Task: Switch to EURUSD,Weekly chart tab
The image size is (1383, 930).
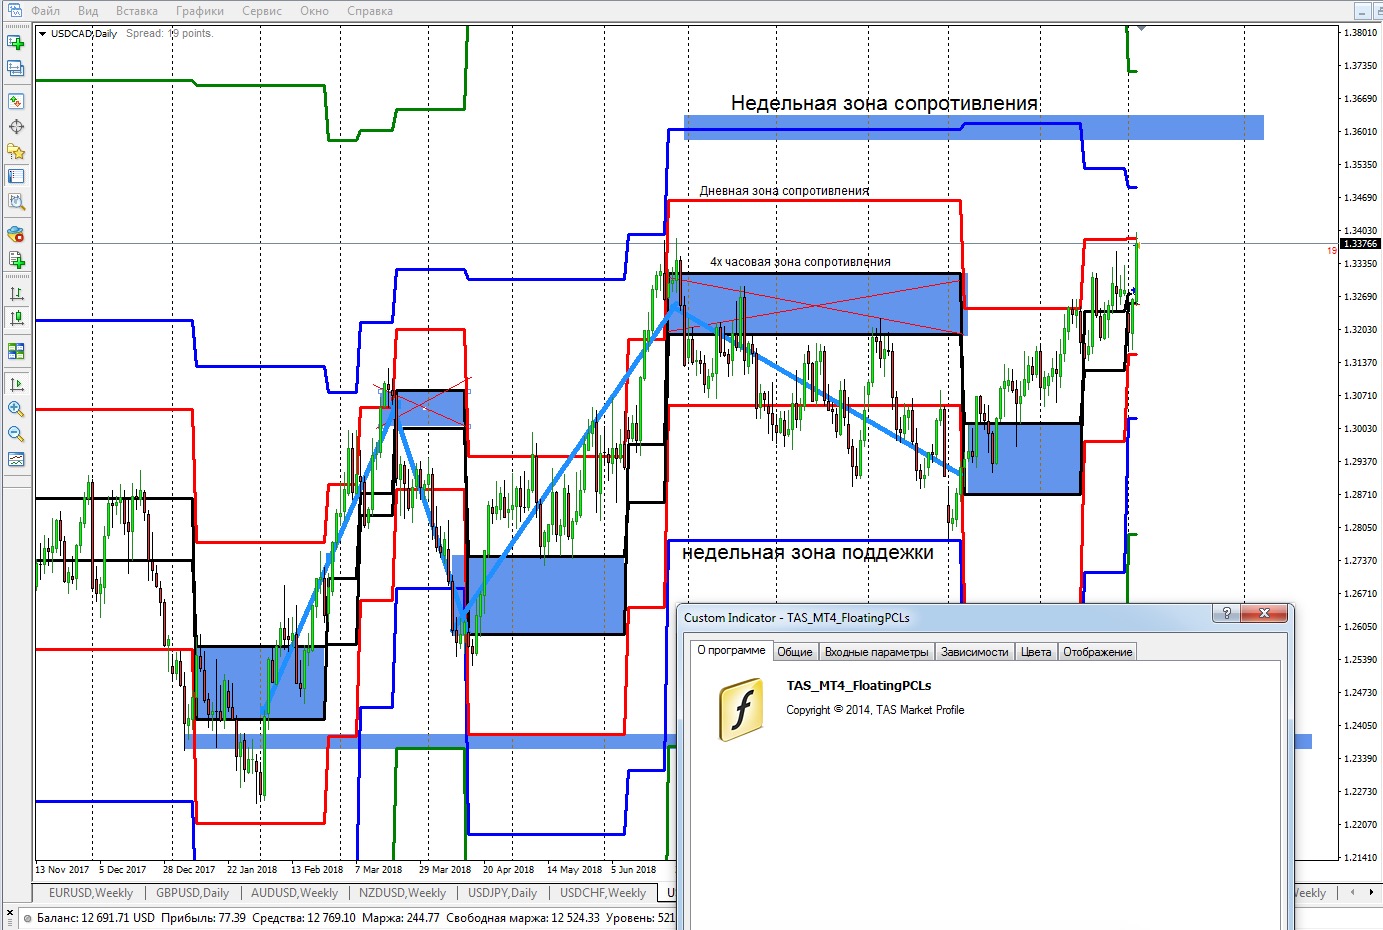Action: point(91,893)
